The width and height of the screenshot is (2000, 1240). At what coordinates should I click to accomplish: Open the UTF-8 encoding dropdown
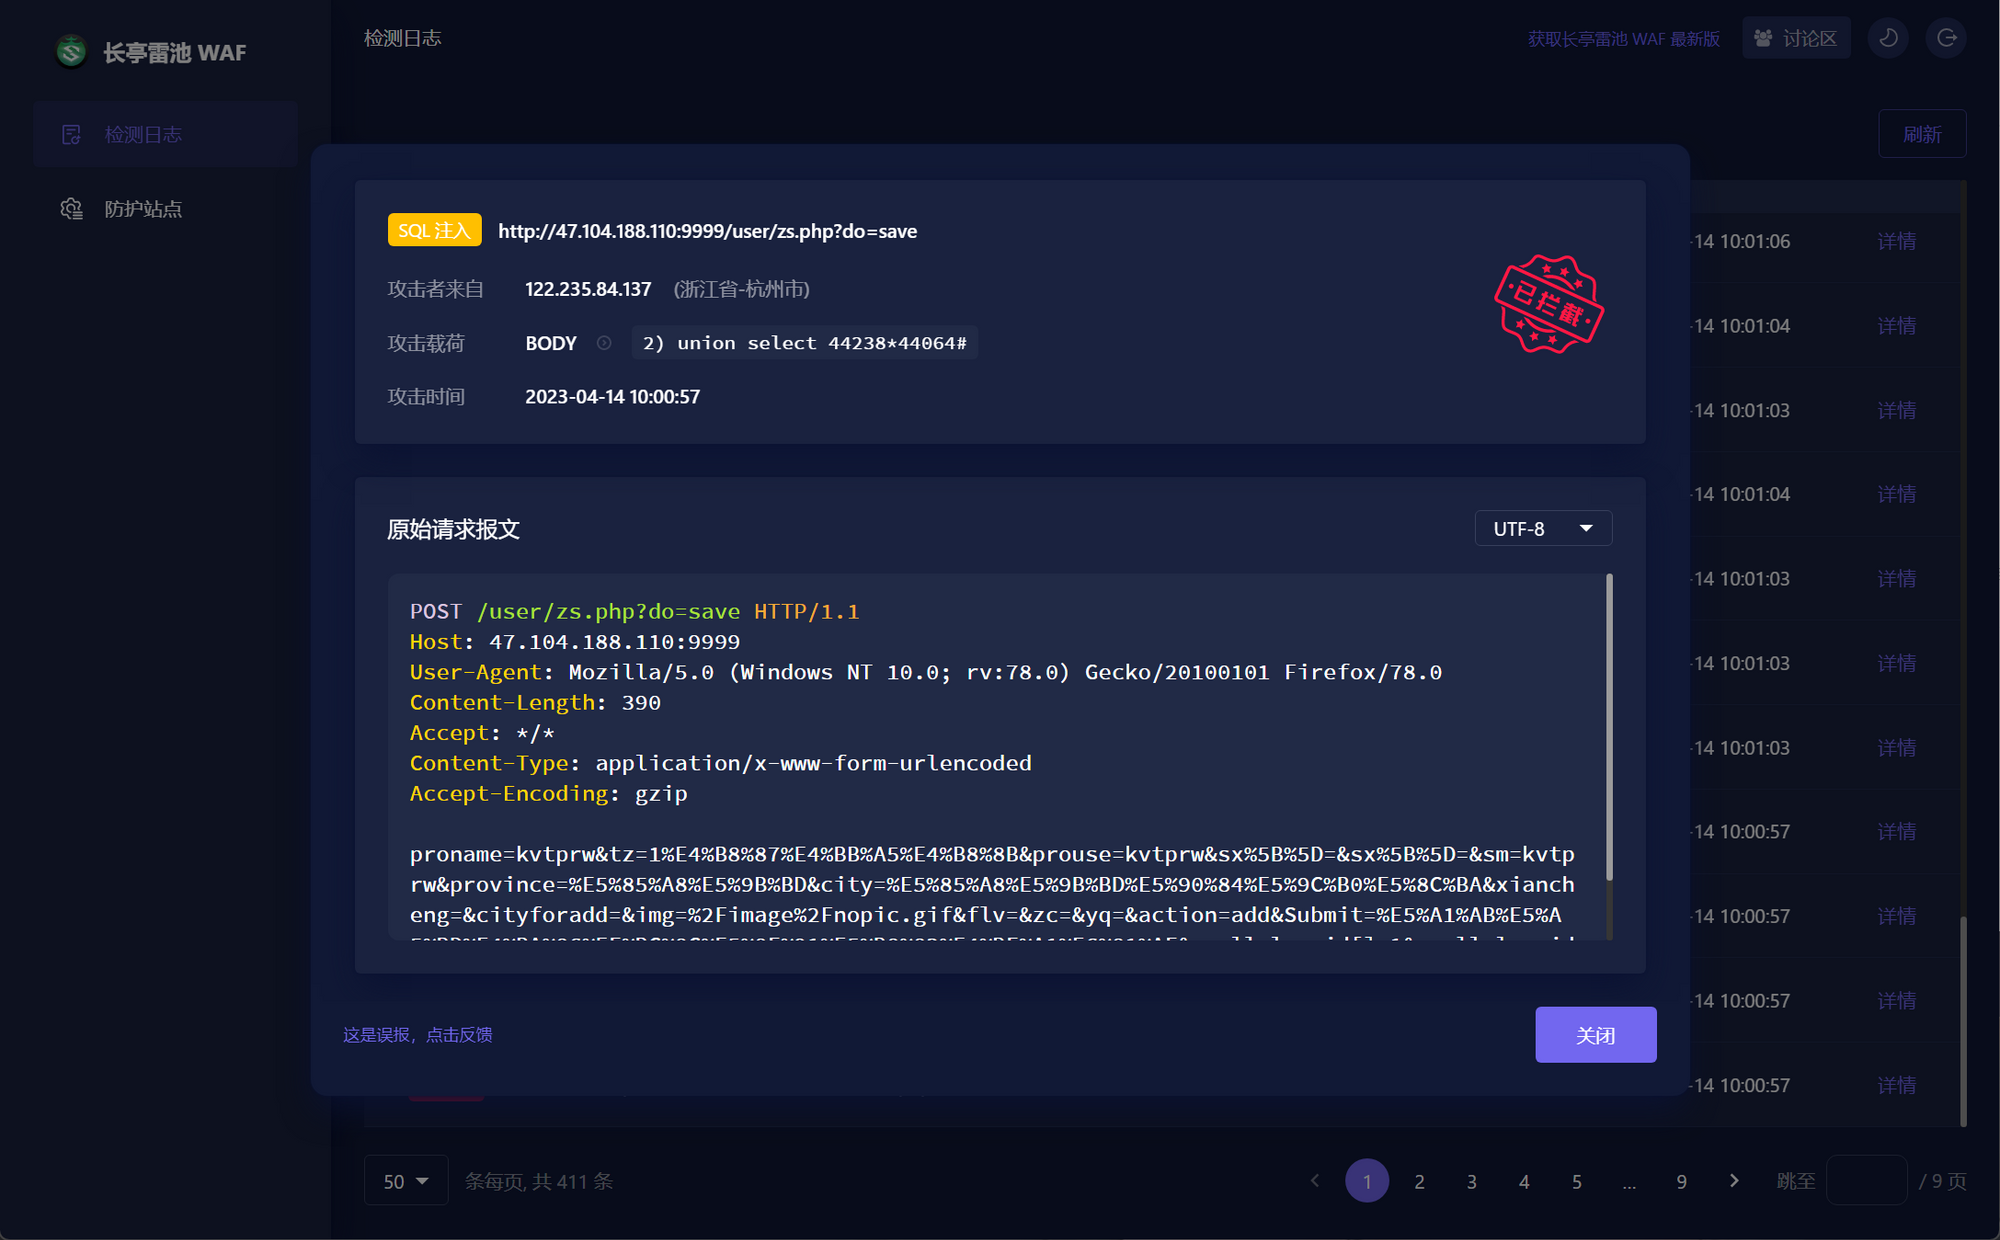click(x=1542, y=528)
